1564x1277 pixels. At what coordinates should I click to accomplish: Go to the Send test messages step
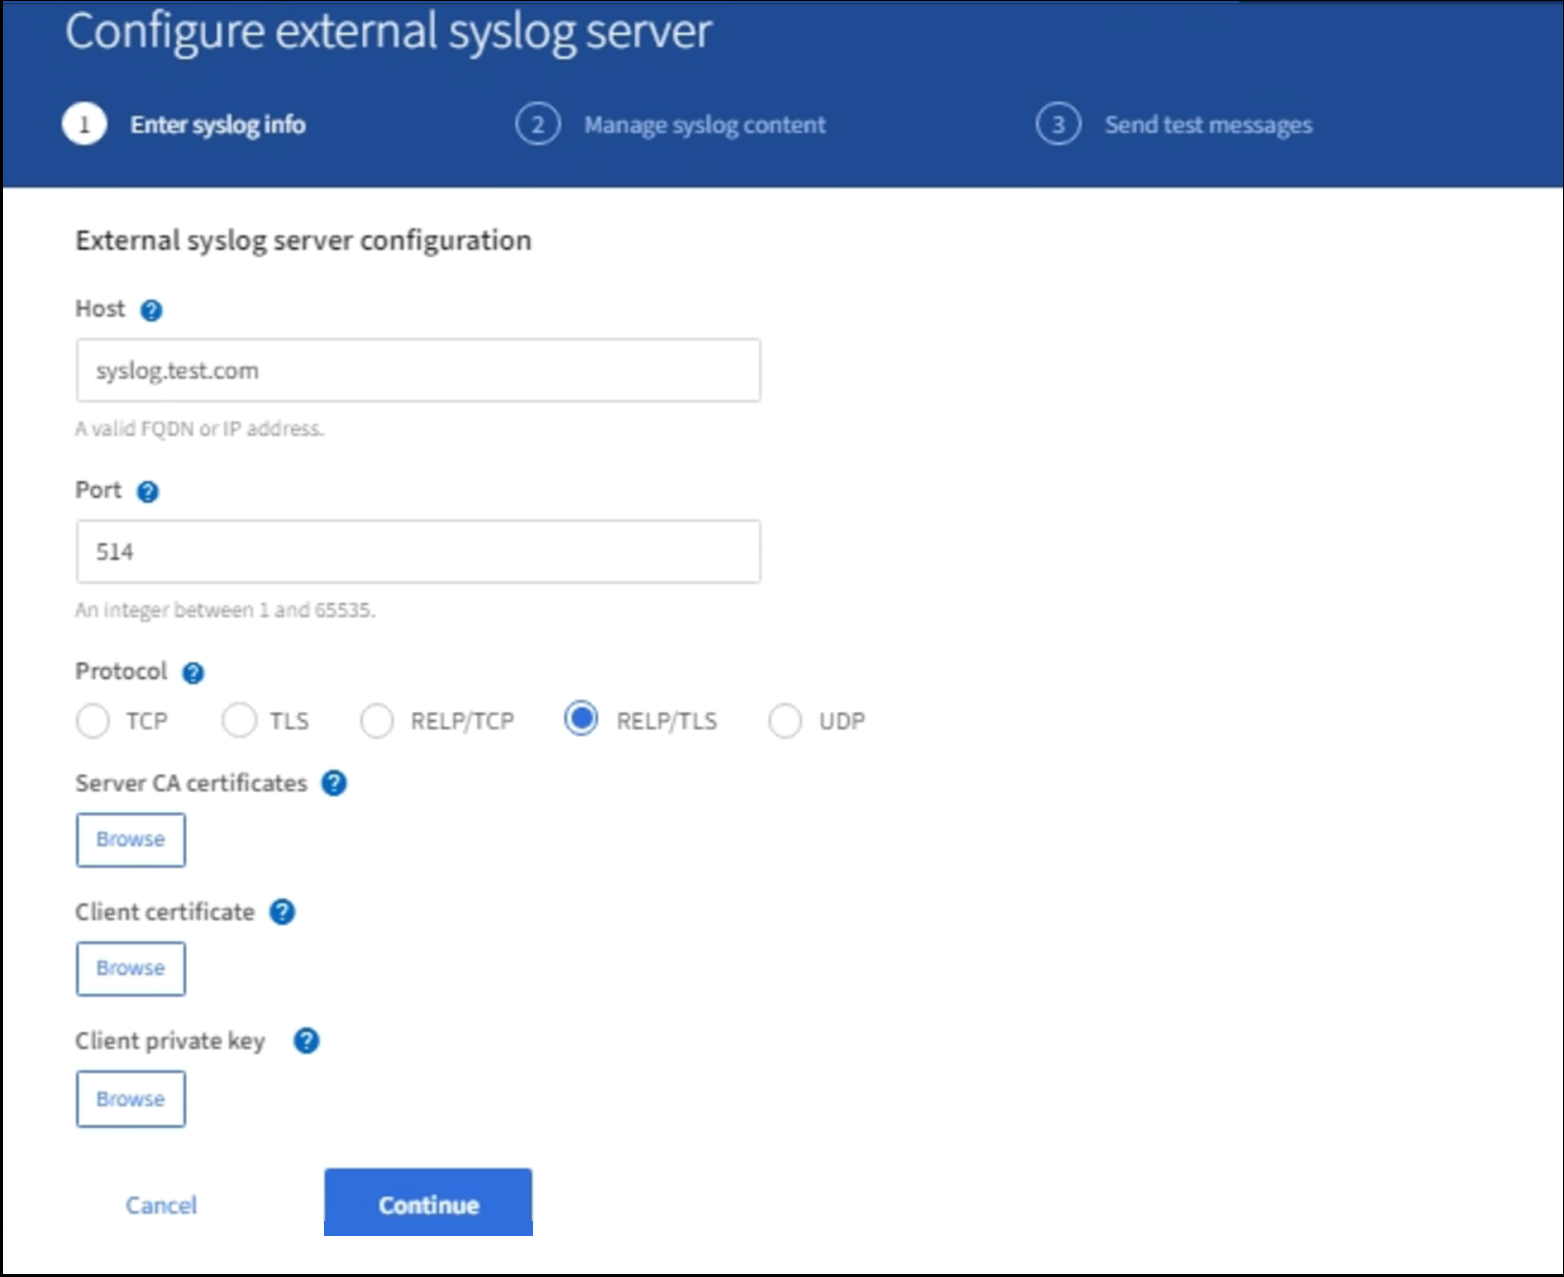(1208, 125)
